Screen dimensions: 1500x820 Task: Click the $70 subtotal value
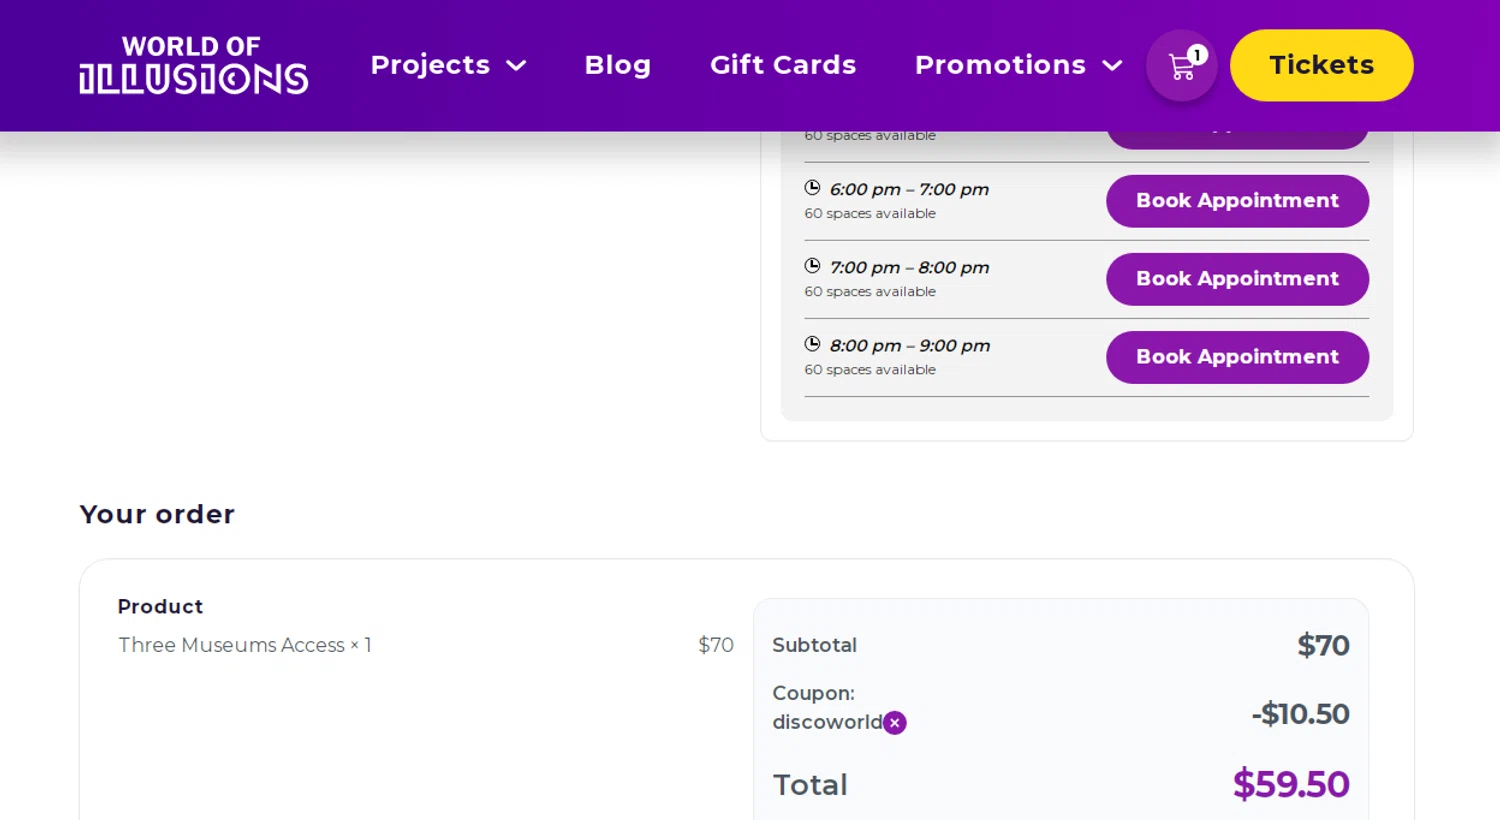[1323, 645]
